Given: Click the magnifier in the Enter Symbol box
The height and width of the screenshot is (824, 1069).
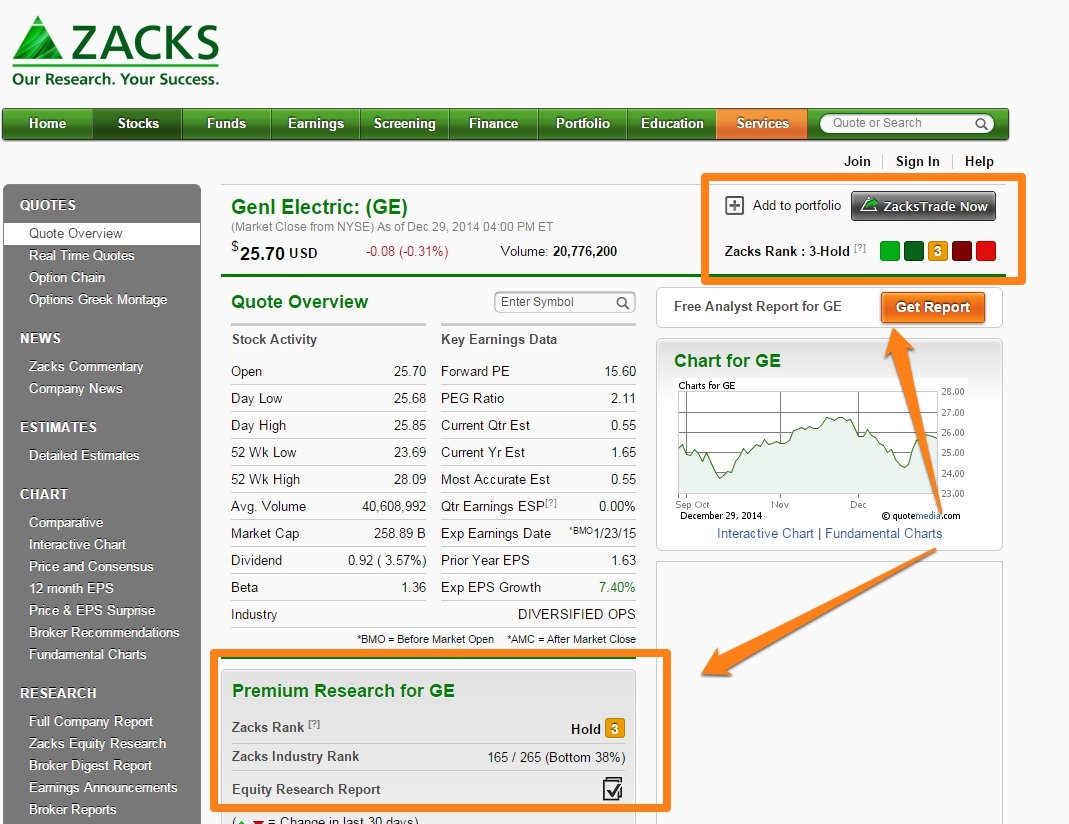Looking at the screenshot, I should [622, 301].
